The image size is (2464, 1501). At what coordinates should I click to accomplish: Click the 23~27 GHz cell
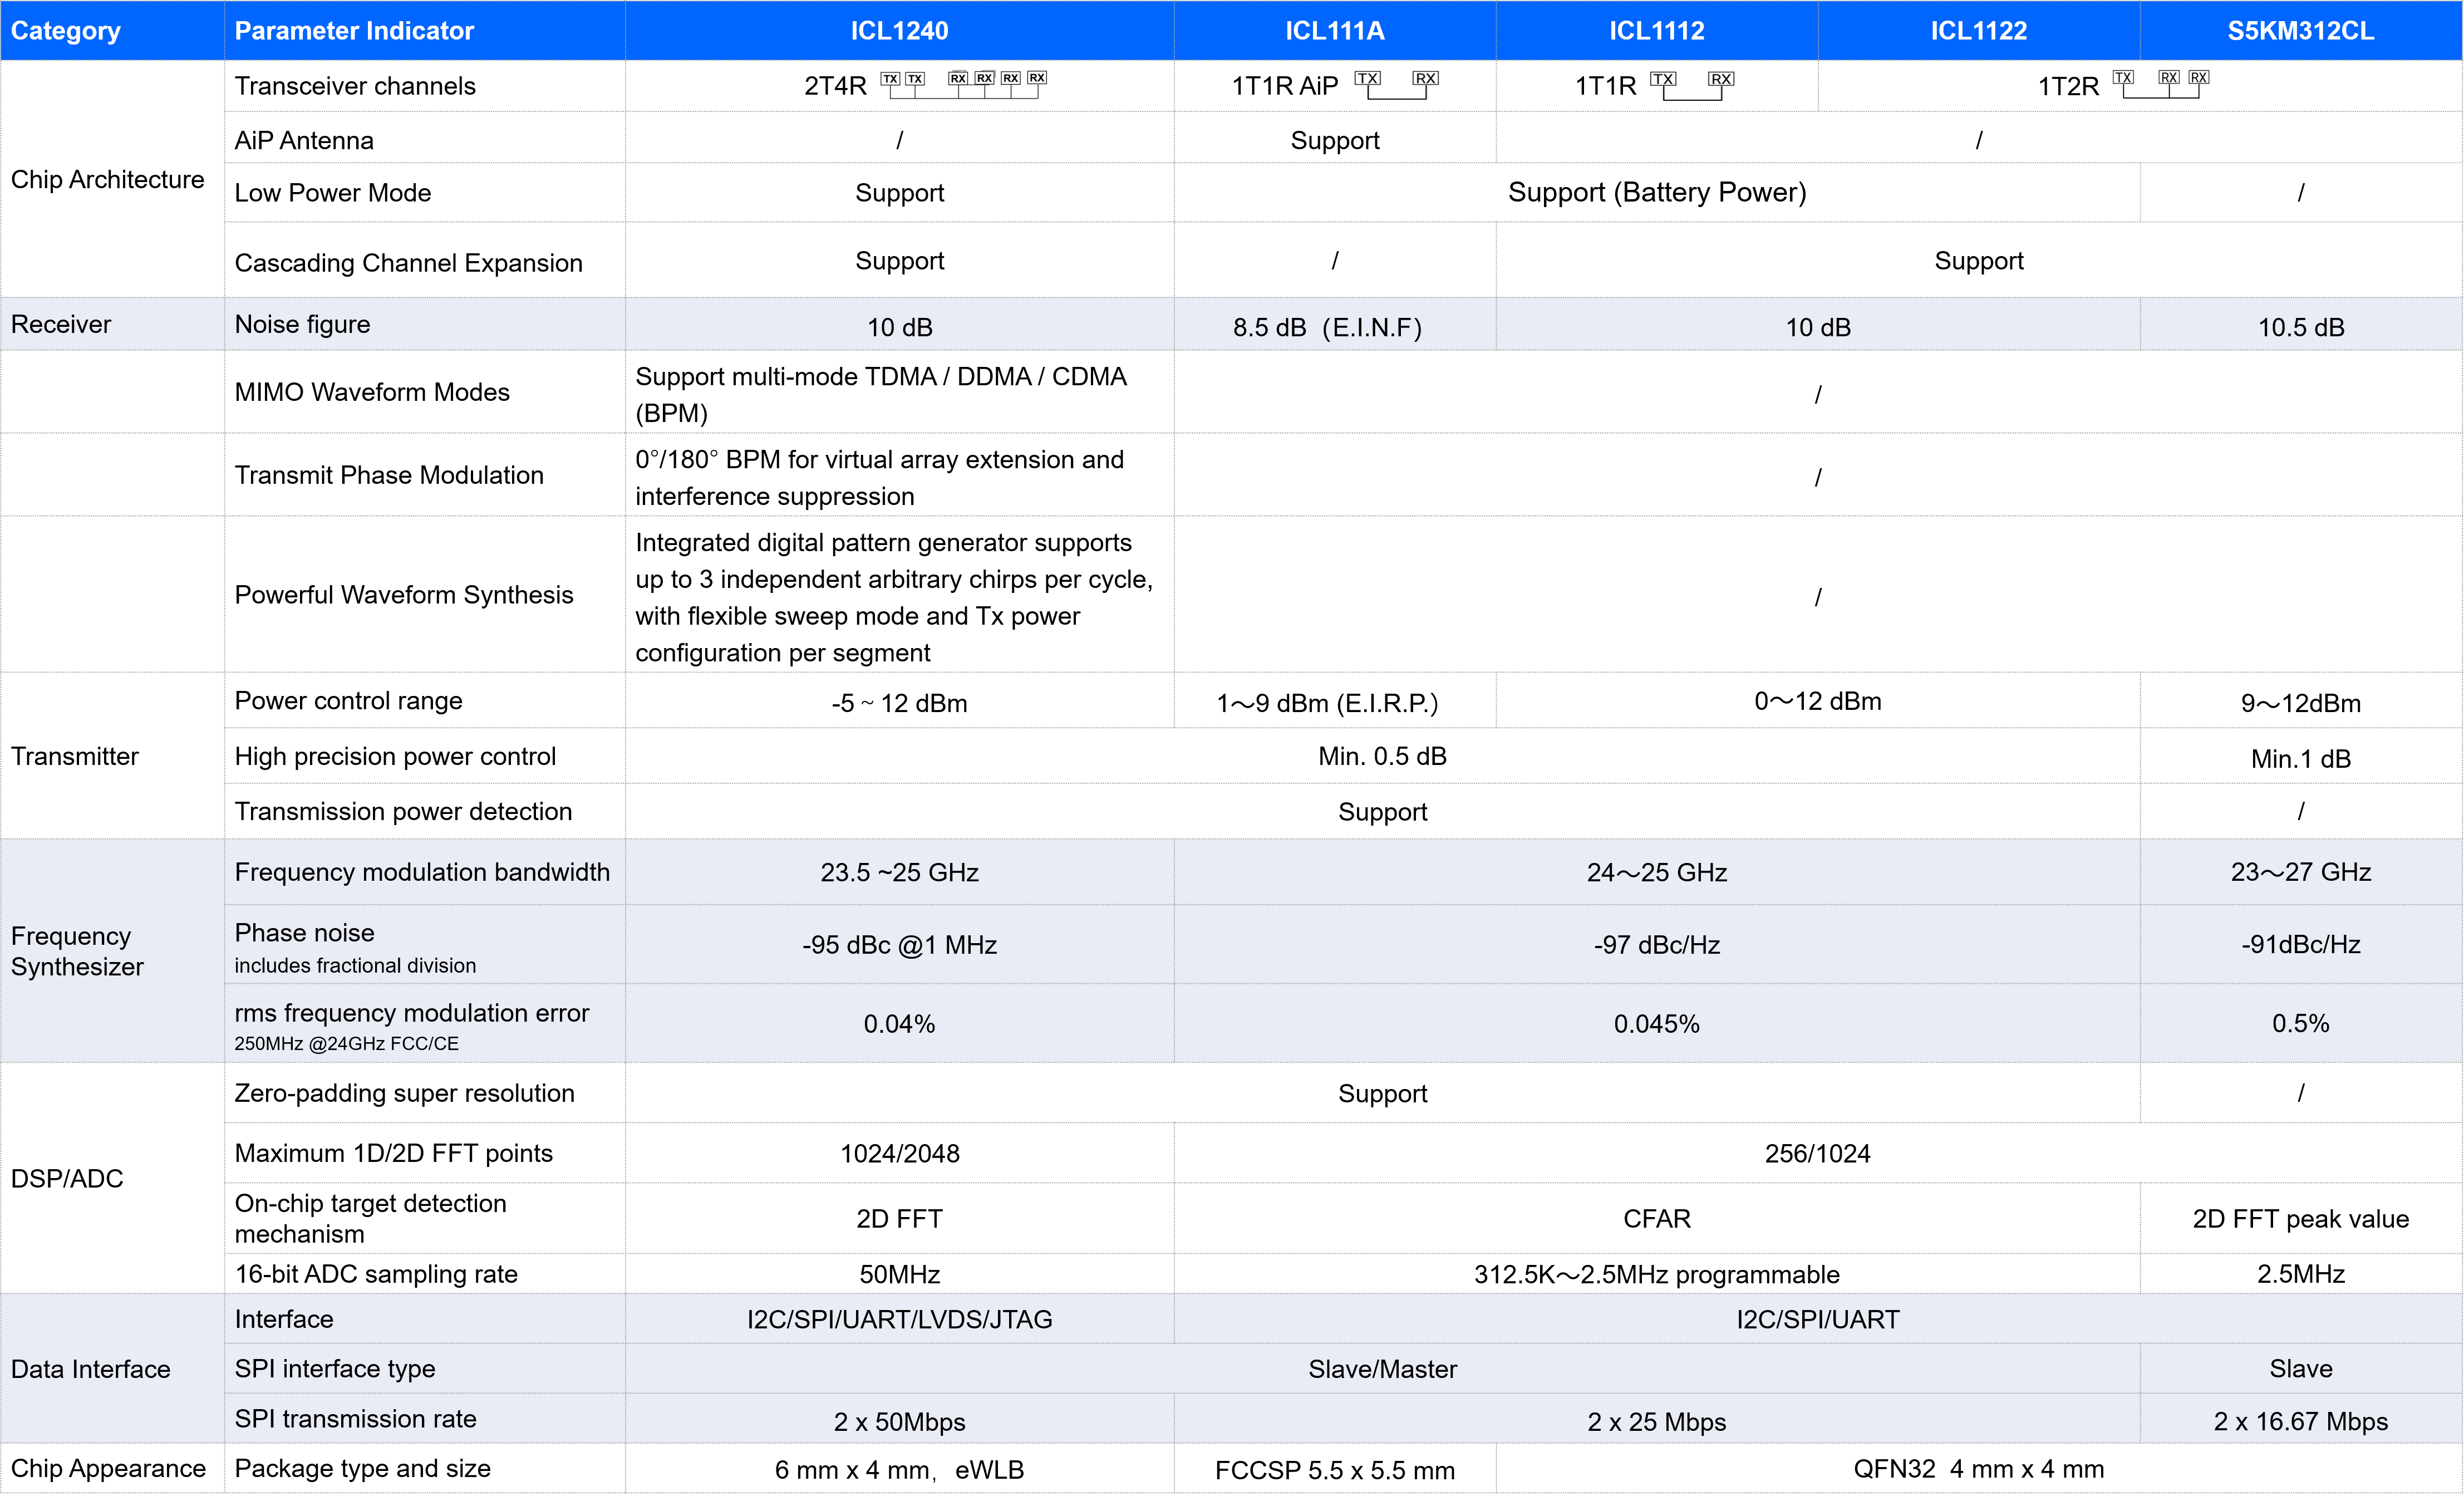[x=2300, y=872]
